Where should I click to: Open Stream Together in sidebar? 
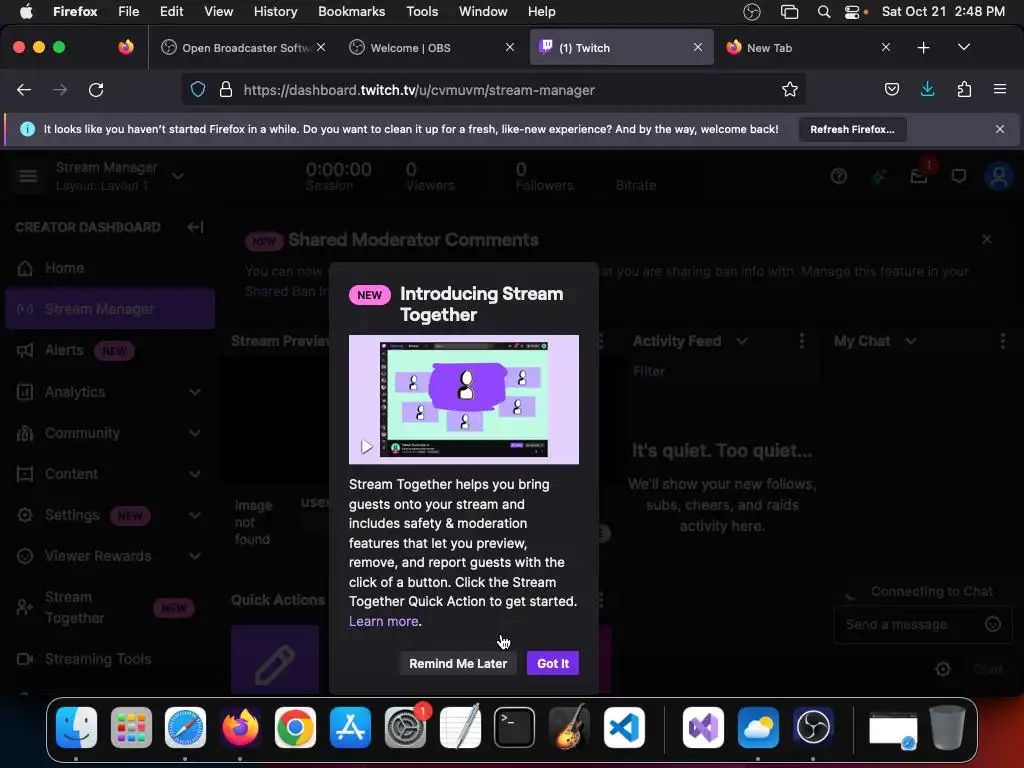point(110,607)
